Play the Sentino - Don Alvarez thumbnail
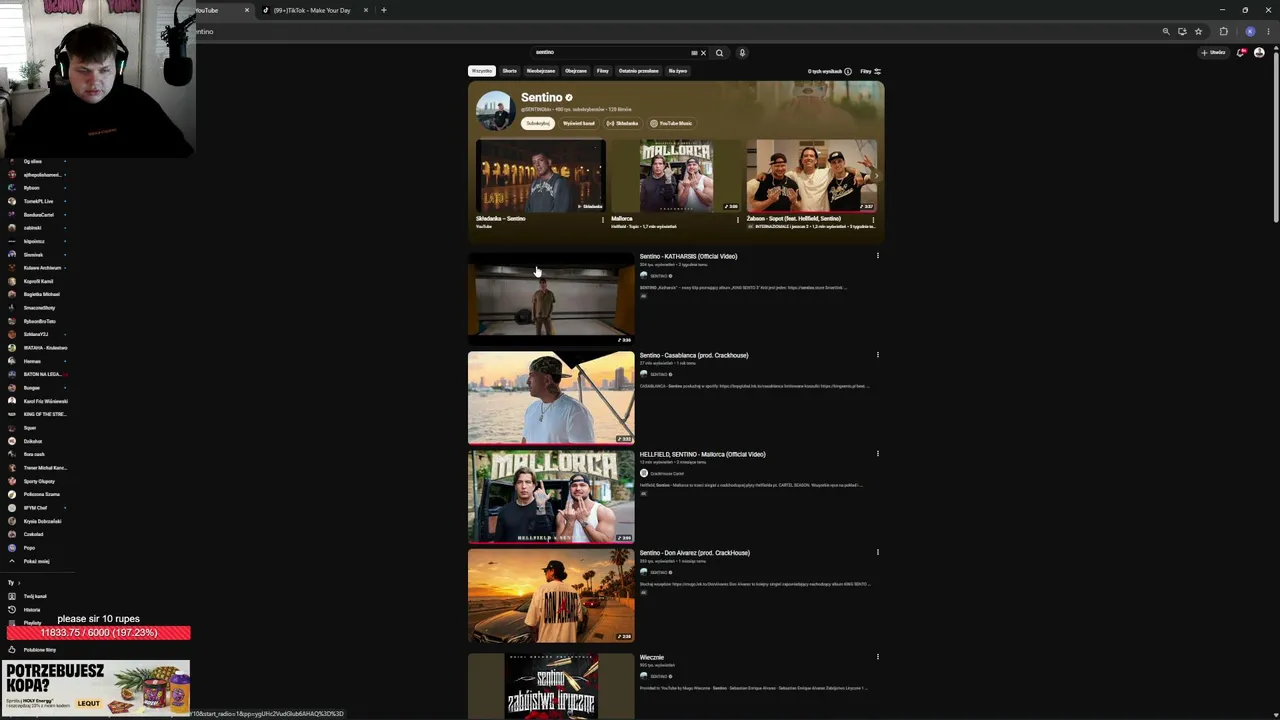The image size is (1280, 720). (551, 595)
